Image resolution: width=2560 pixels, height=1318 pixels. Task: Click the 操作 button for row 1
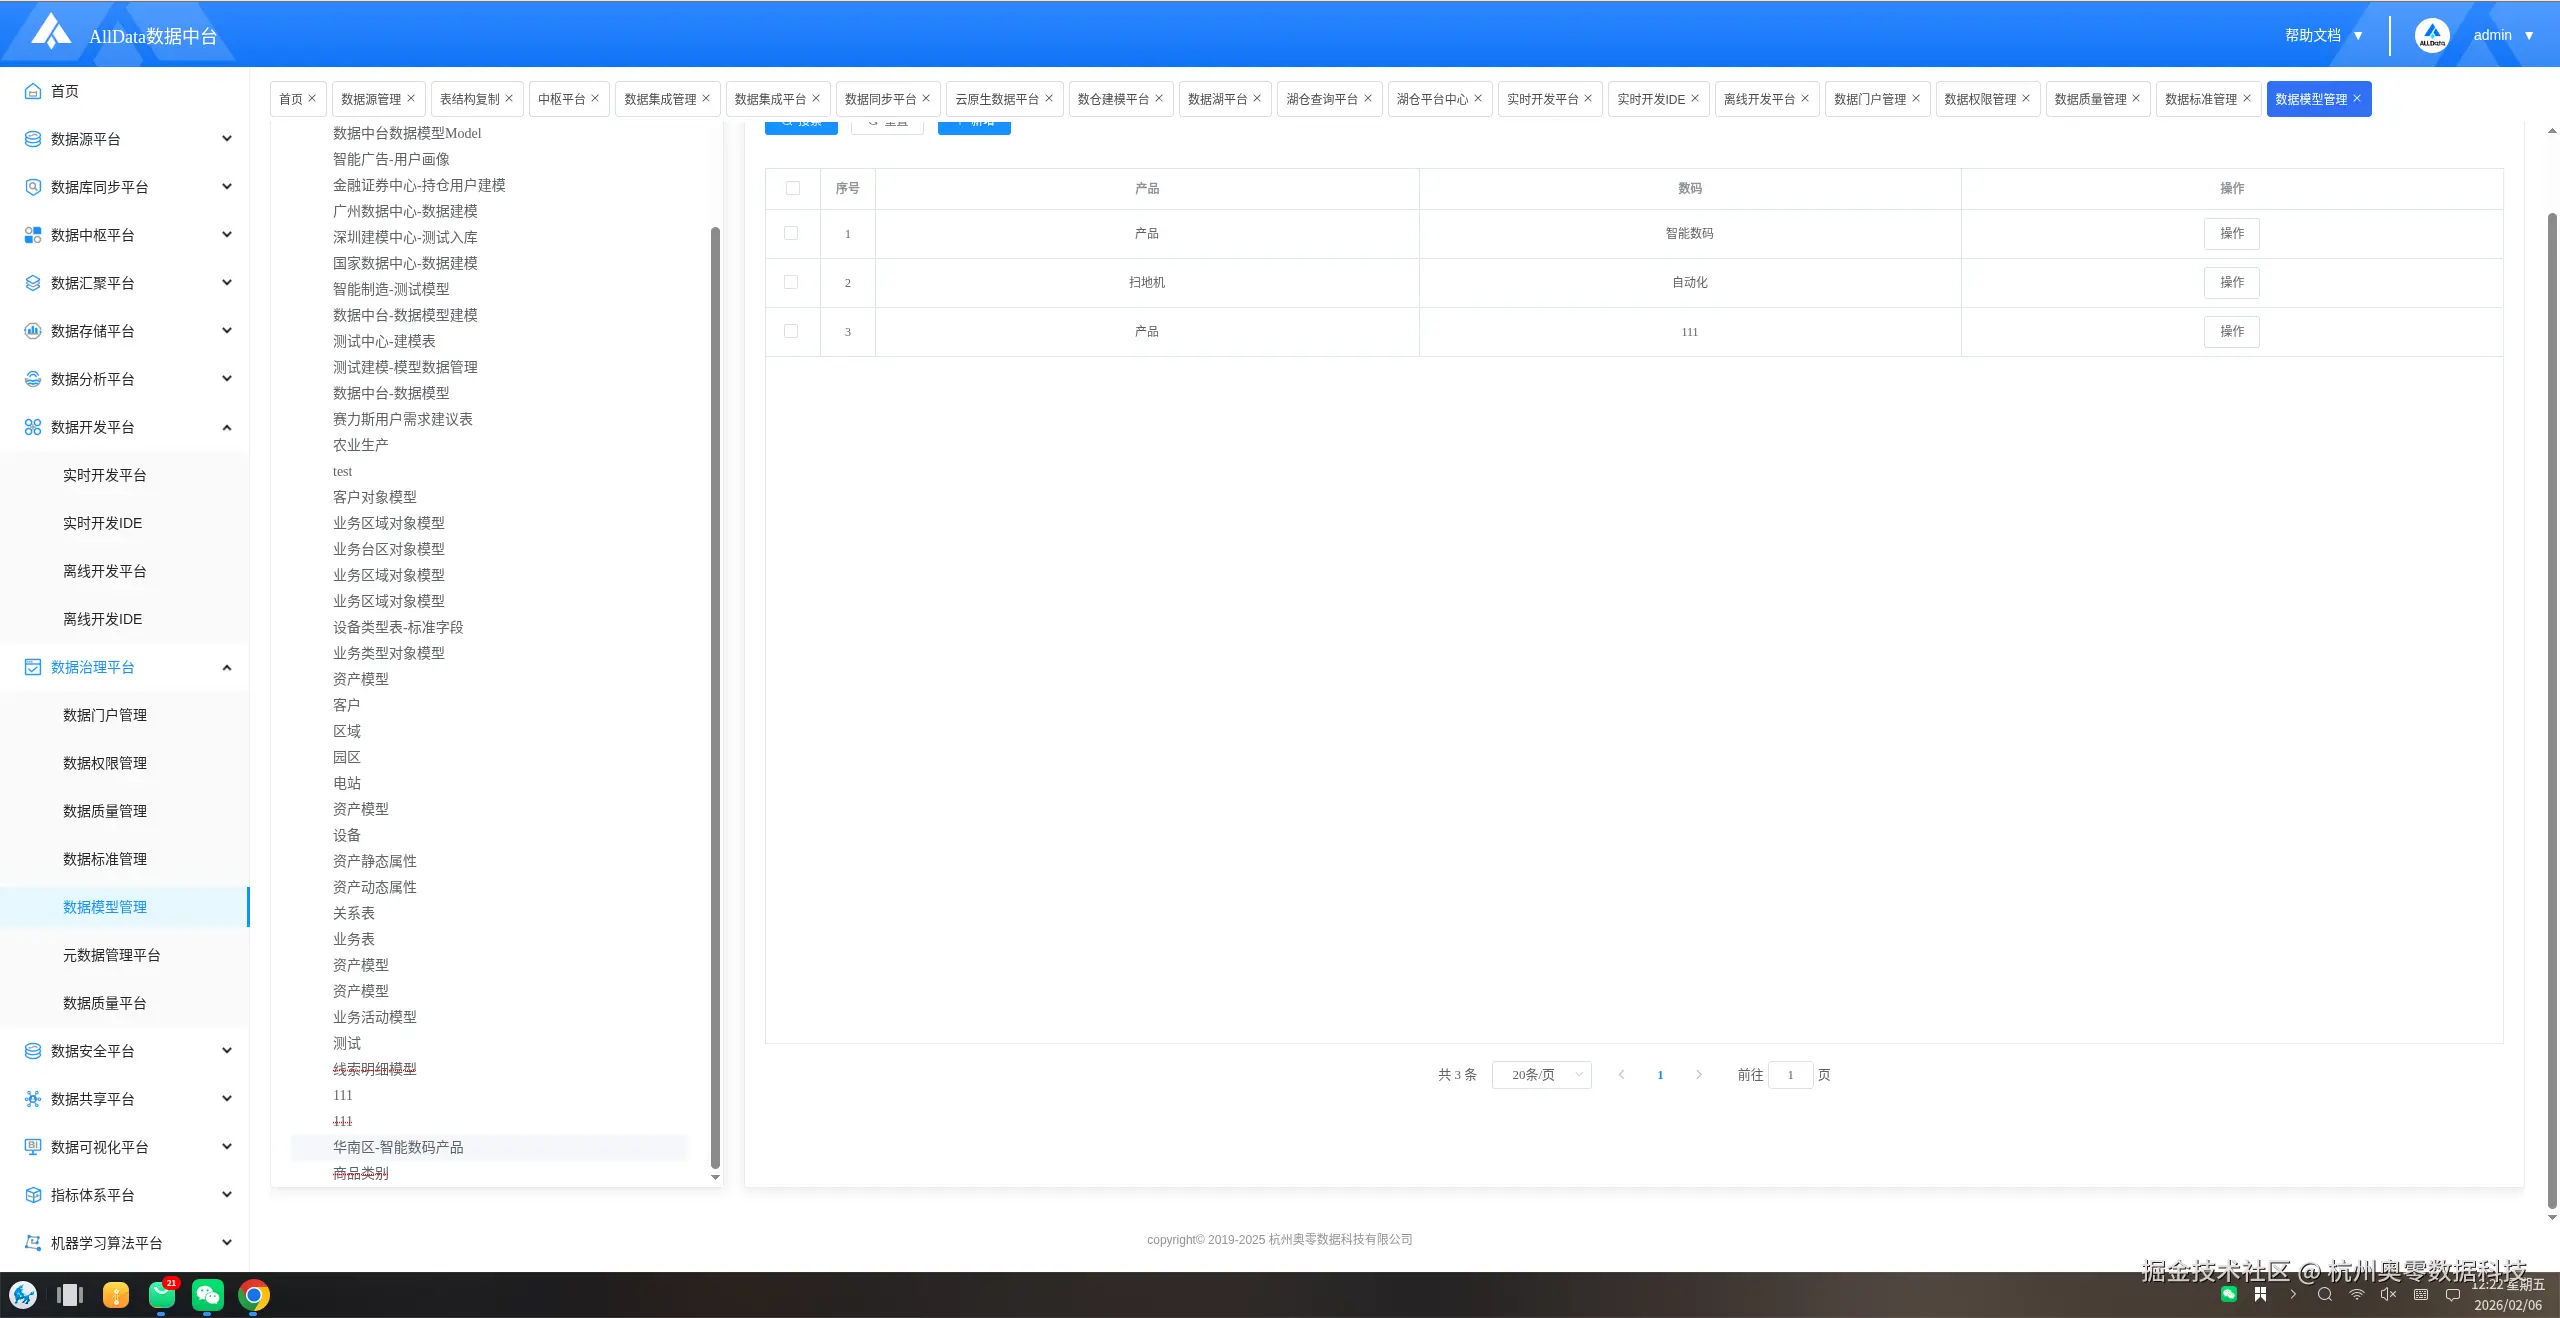[2231, 233]
